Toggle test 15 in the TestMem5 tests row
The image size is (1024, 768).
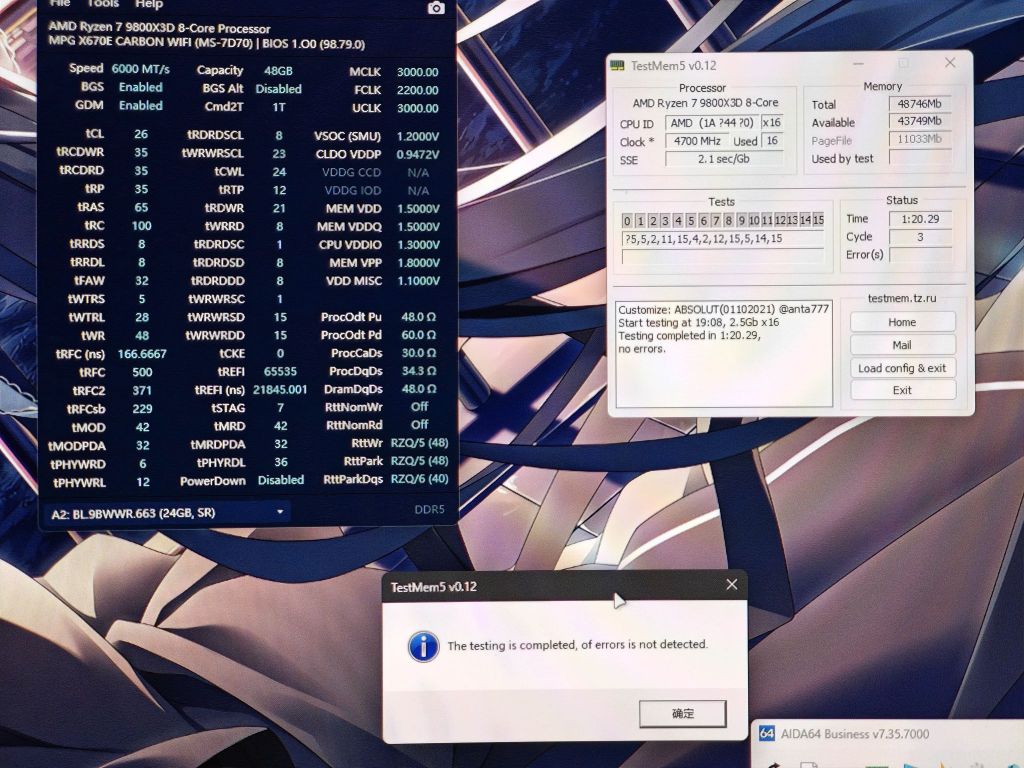click(x=816, y=220)
